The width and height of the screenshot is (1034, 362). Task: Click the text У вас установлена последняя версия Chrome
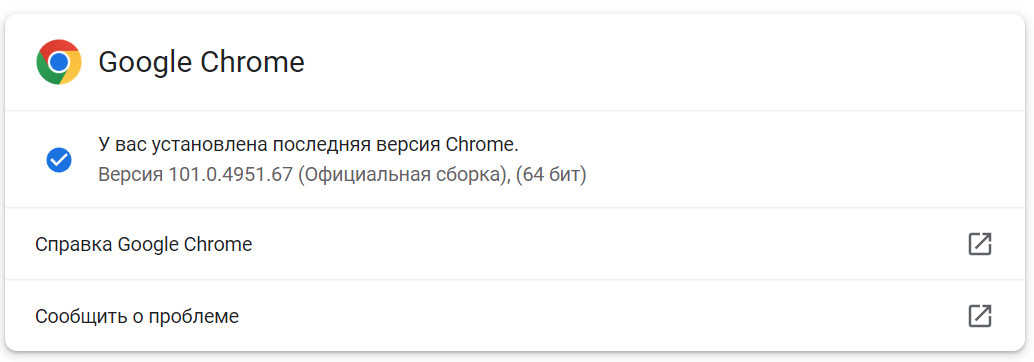tap(309, 145)
